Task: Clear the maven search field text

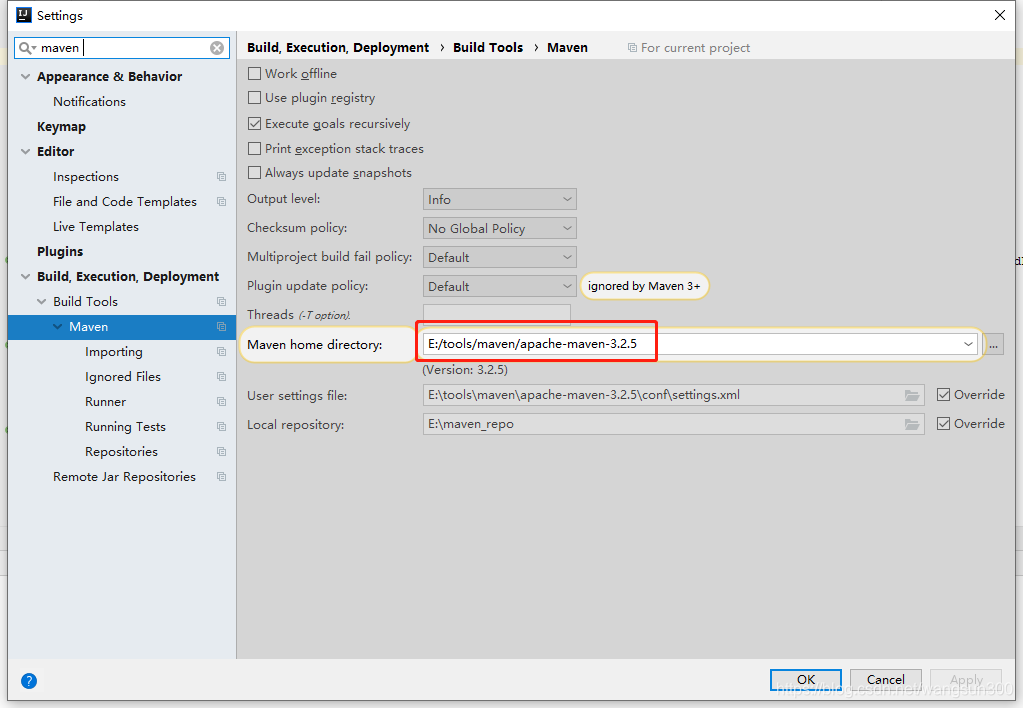Action: click(217, 48)
